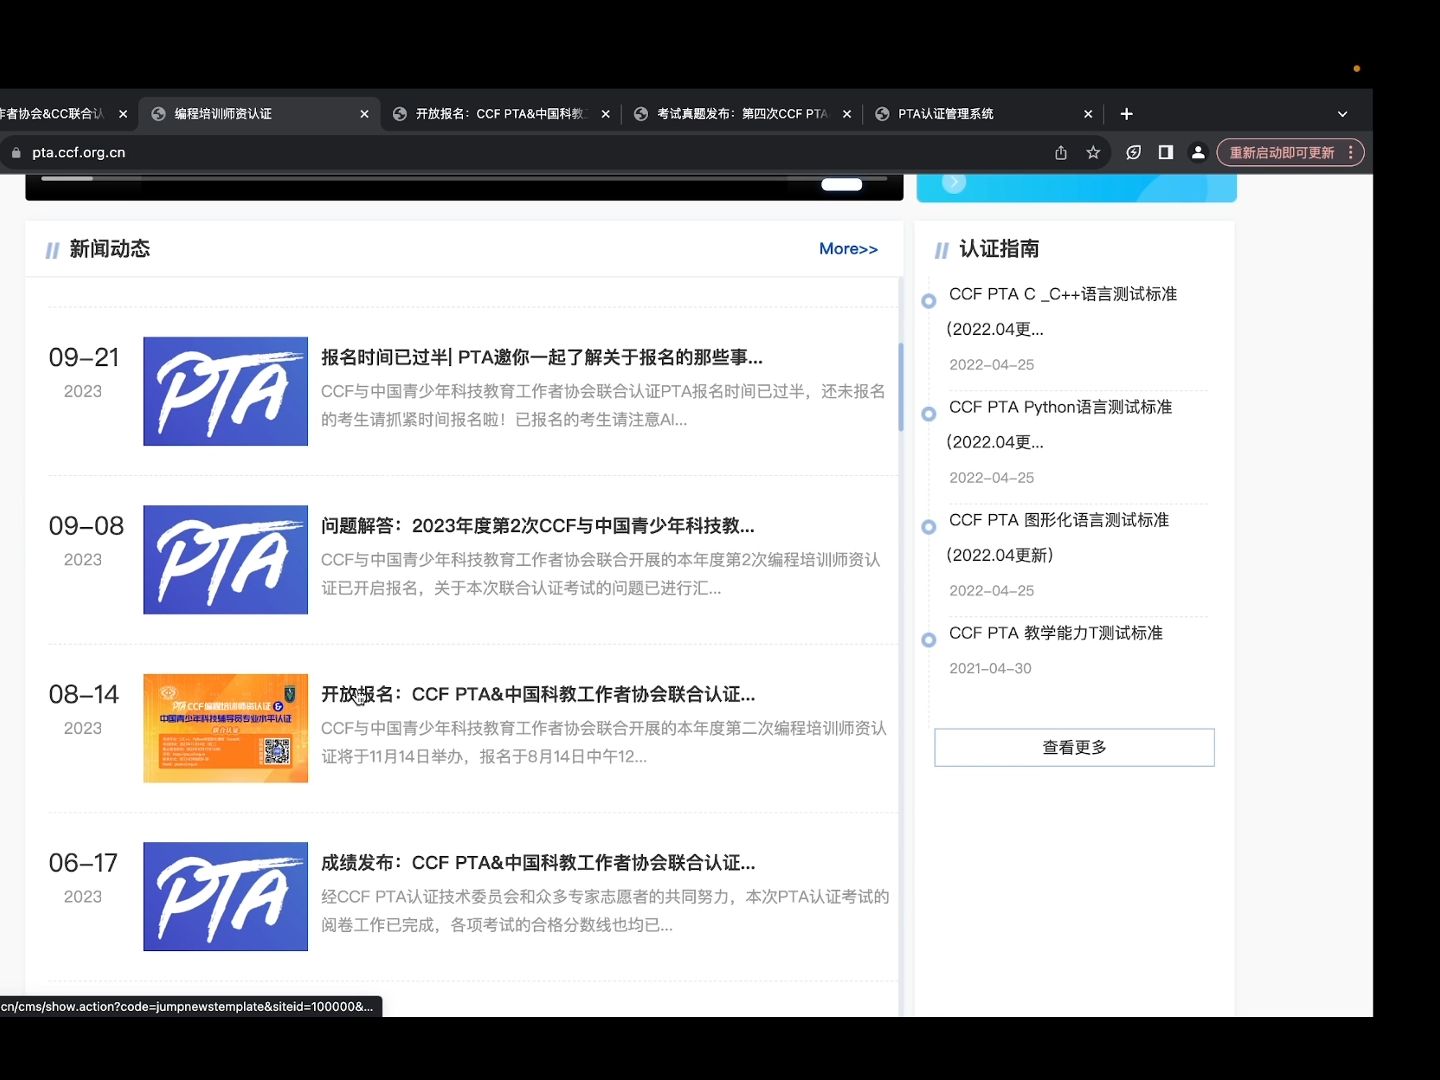Click the blue banner arrow icon
The height and width of the screenshot is (1080, 1440).
coord(954,183)
